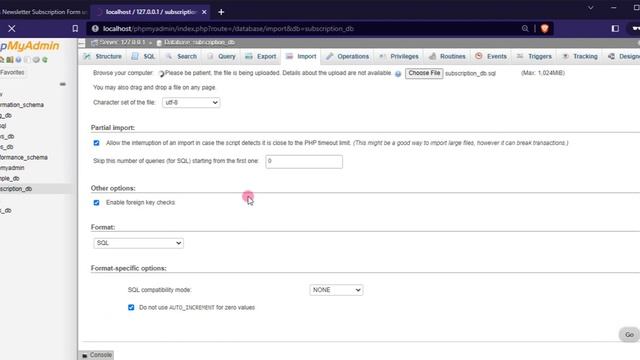Viewport: 640px width, 360px height.
Task: Click the skip queries number input field
Action: pos(304,162)
